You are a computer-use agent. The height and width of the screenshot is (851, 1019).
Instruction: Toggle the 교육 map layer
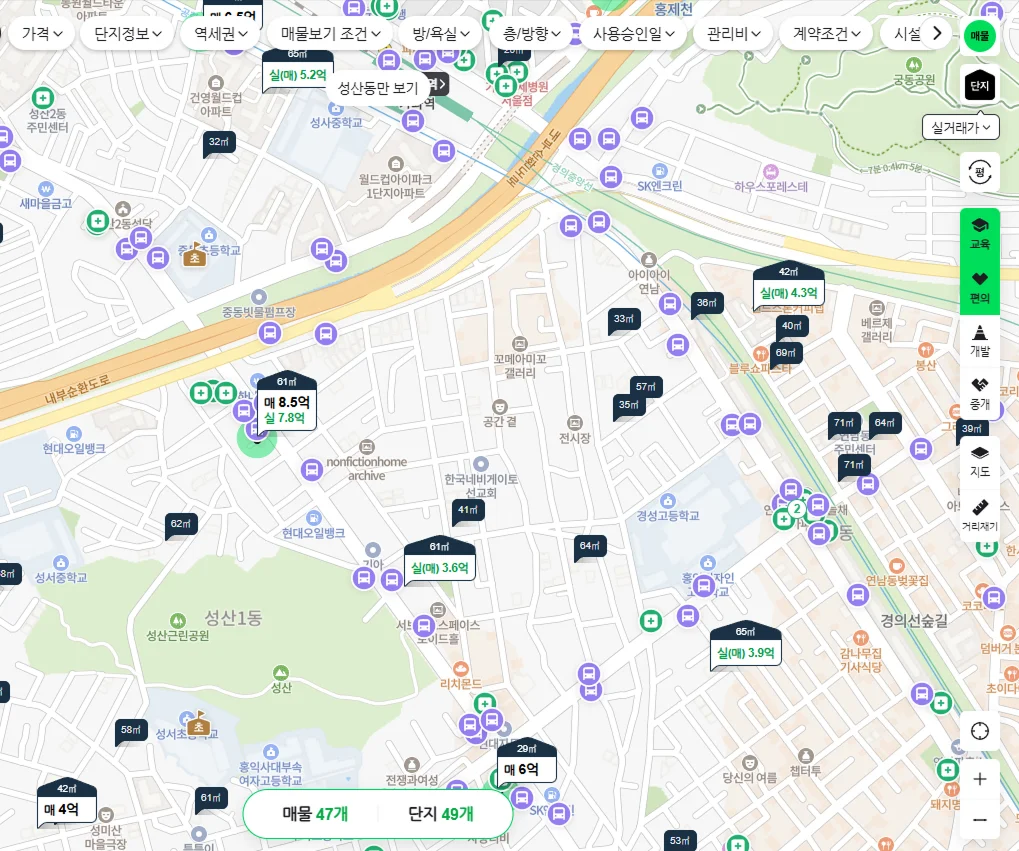click(x=979, y=234)
